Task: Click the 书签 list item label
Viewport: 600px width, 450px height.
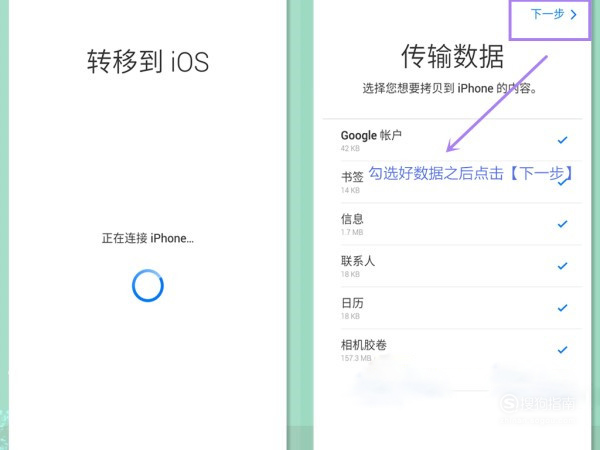Action: pyautogui.click(x=352, y=177)
